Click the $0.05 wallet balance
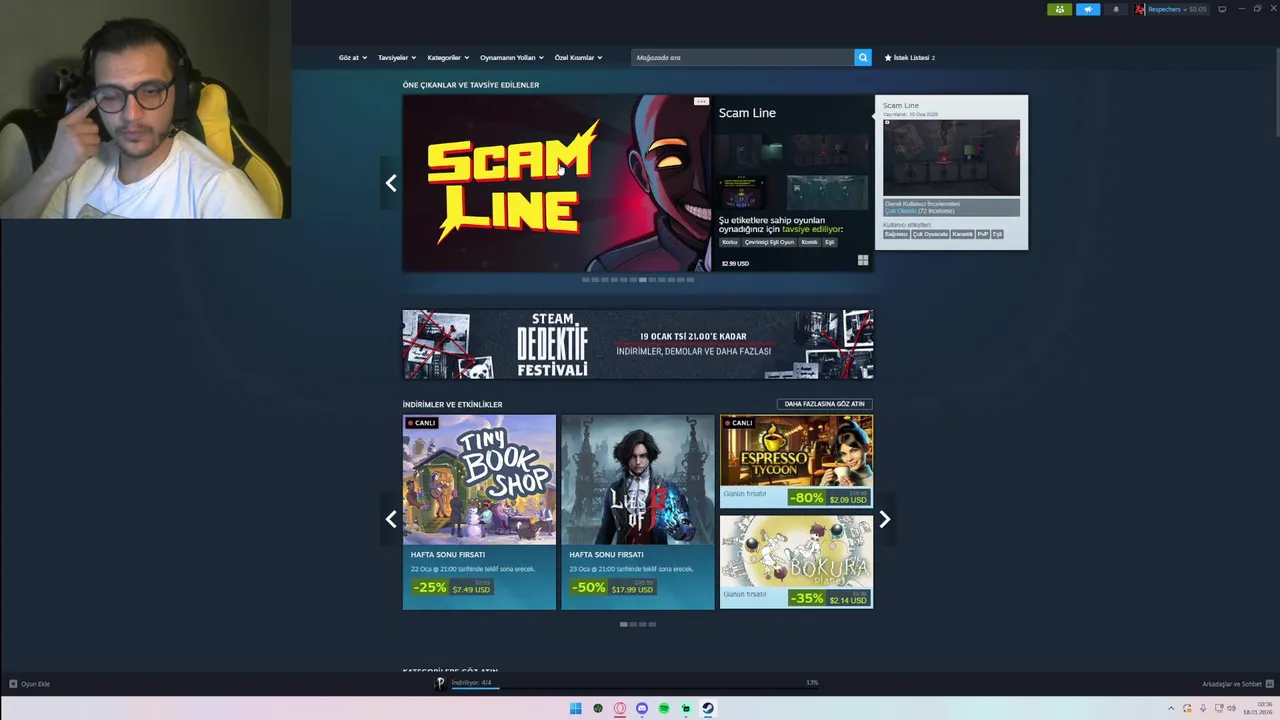 (1197, 9)
